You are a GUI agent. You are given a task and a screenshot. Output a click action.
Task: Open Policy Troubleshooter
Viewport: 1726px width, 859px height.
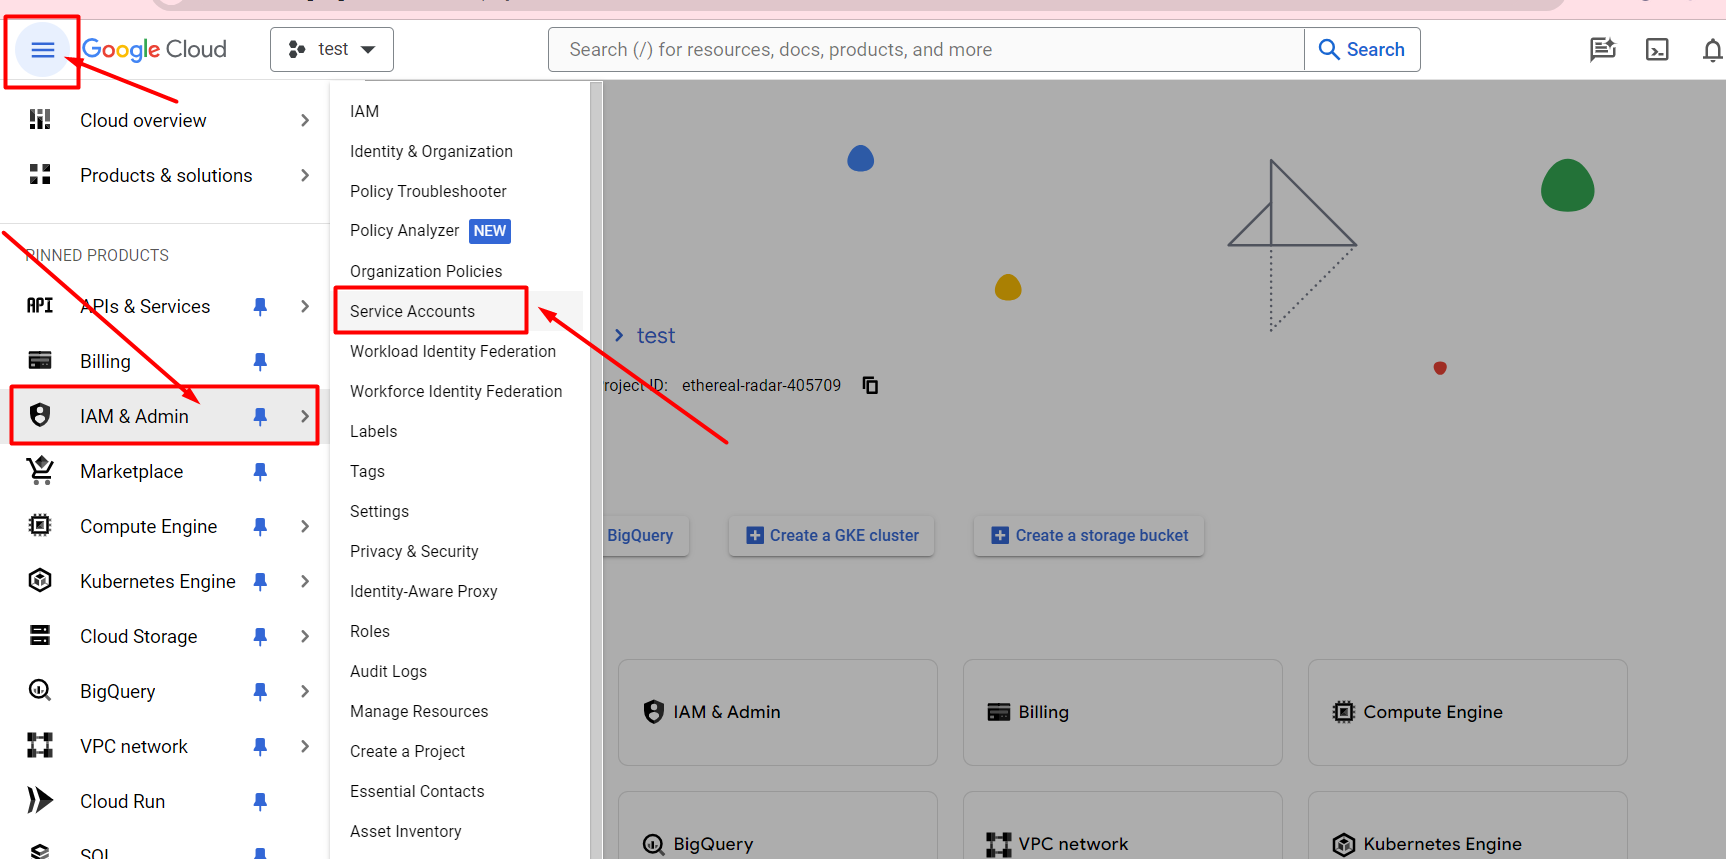click(x=428, y=191)
